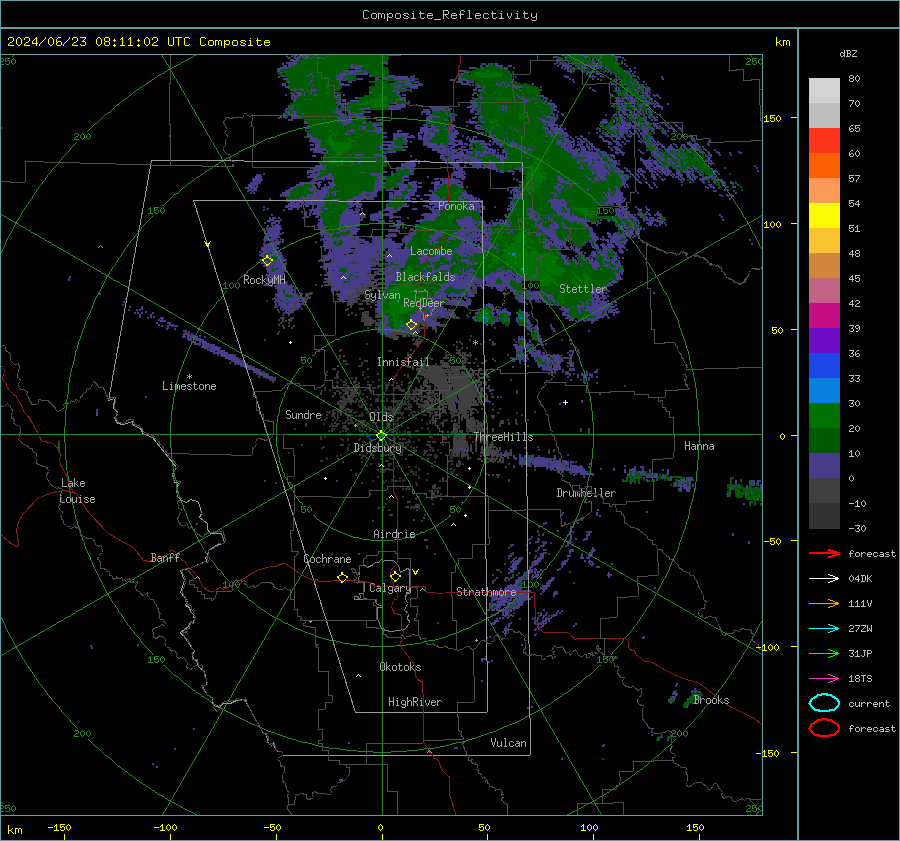Click the 2024/06/23 08:11:02 UTC Composite timestamp
This screenshot has height=841, width=900.
click(x=138, y=42)
